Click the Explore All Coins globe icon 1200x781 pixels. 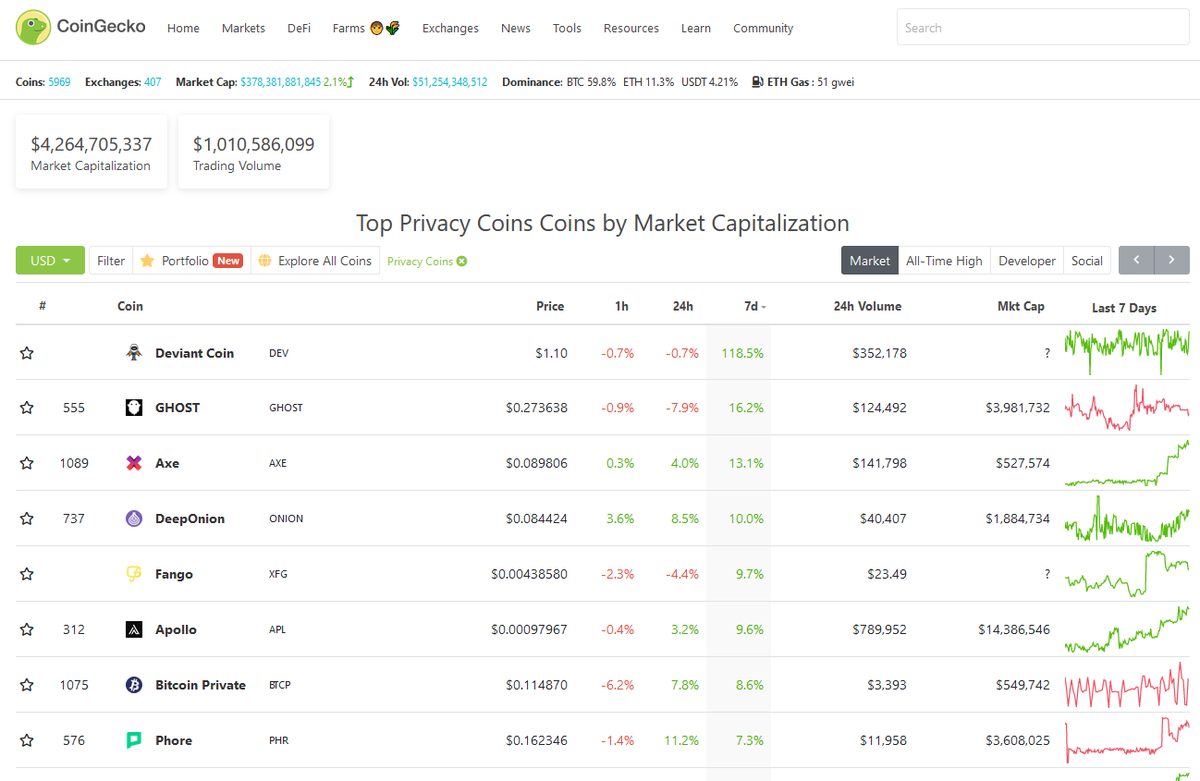coord(265,261)
